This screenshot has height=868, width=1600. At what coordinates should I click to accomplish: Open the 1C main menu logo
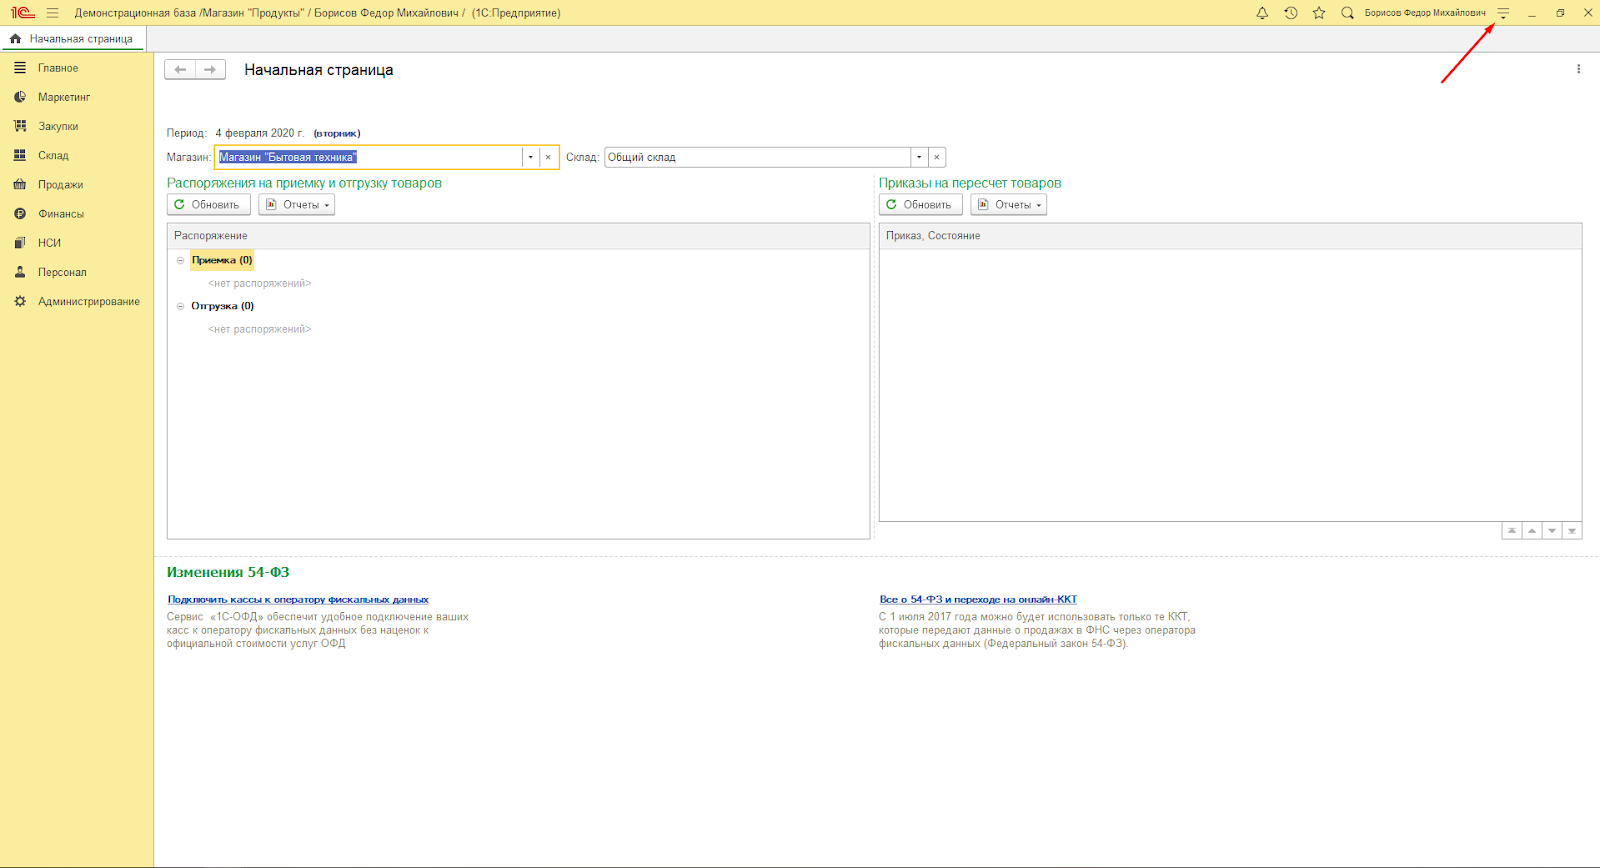(22, 13)
